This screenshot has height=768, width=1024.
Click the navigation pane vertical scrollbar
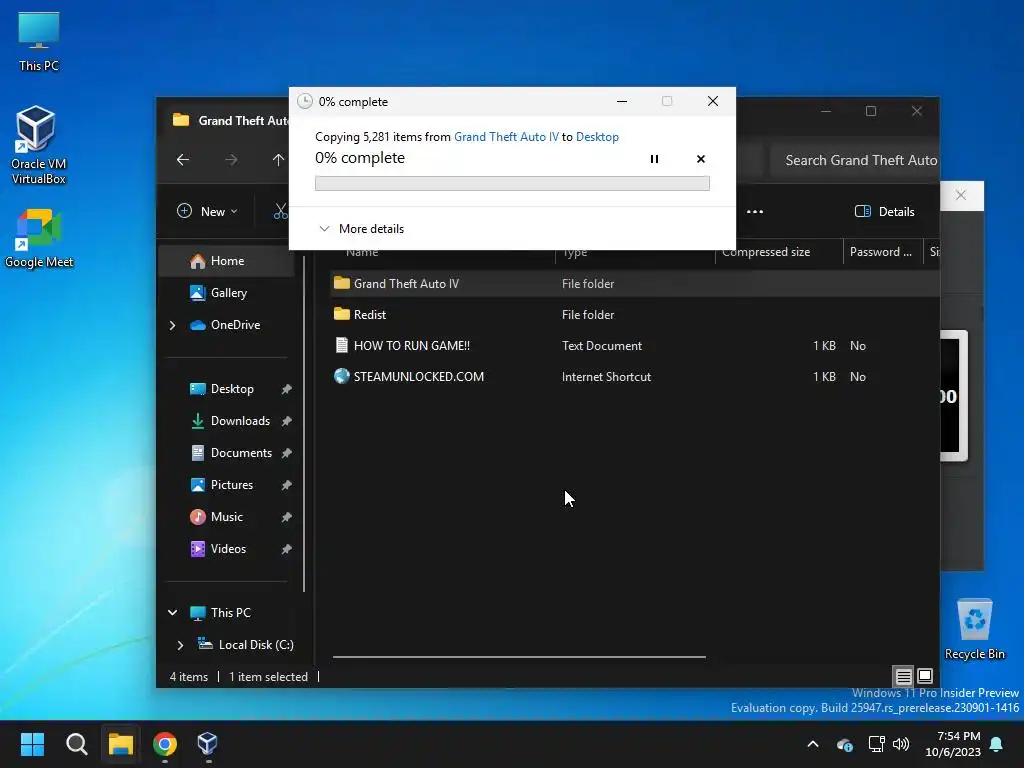pos(304,424)
